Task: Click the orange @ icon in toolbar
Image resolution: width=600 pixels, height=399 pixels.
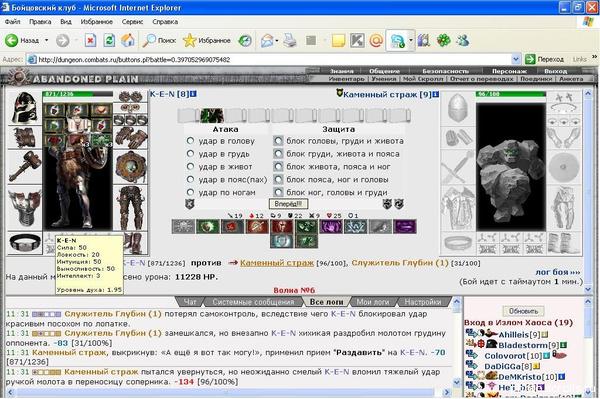Action: coord(376,40)
